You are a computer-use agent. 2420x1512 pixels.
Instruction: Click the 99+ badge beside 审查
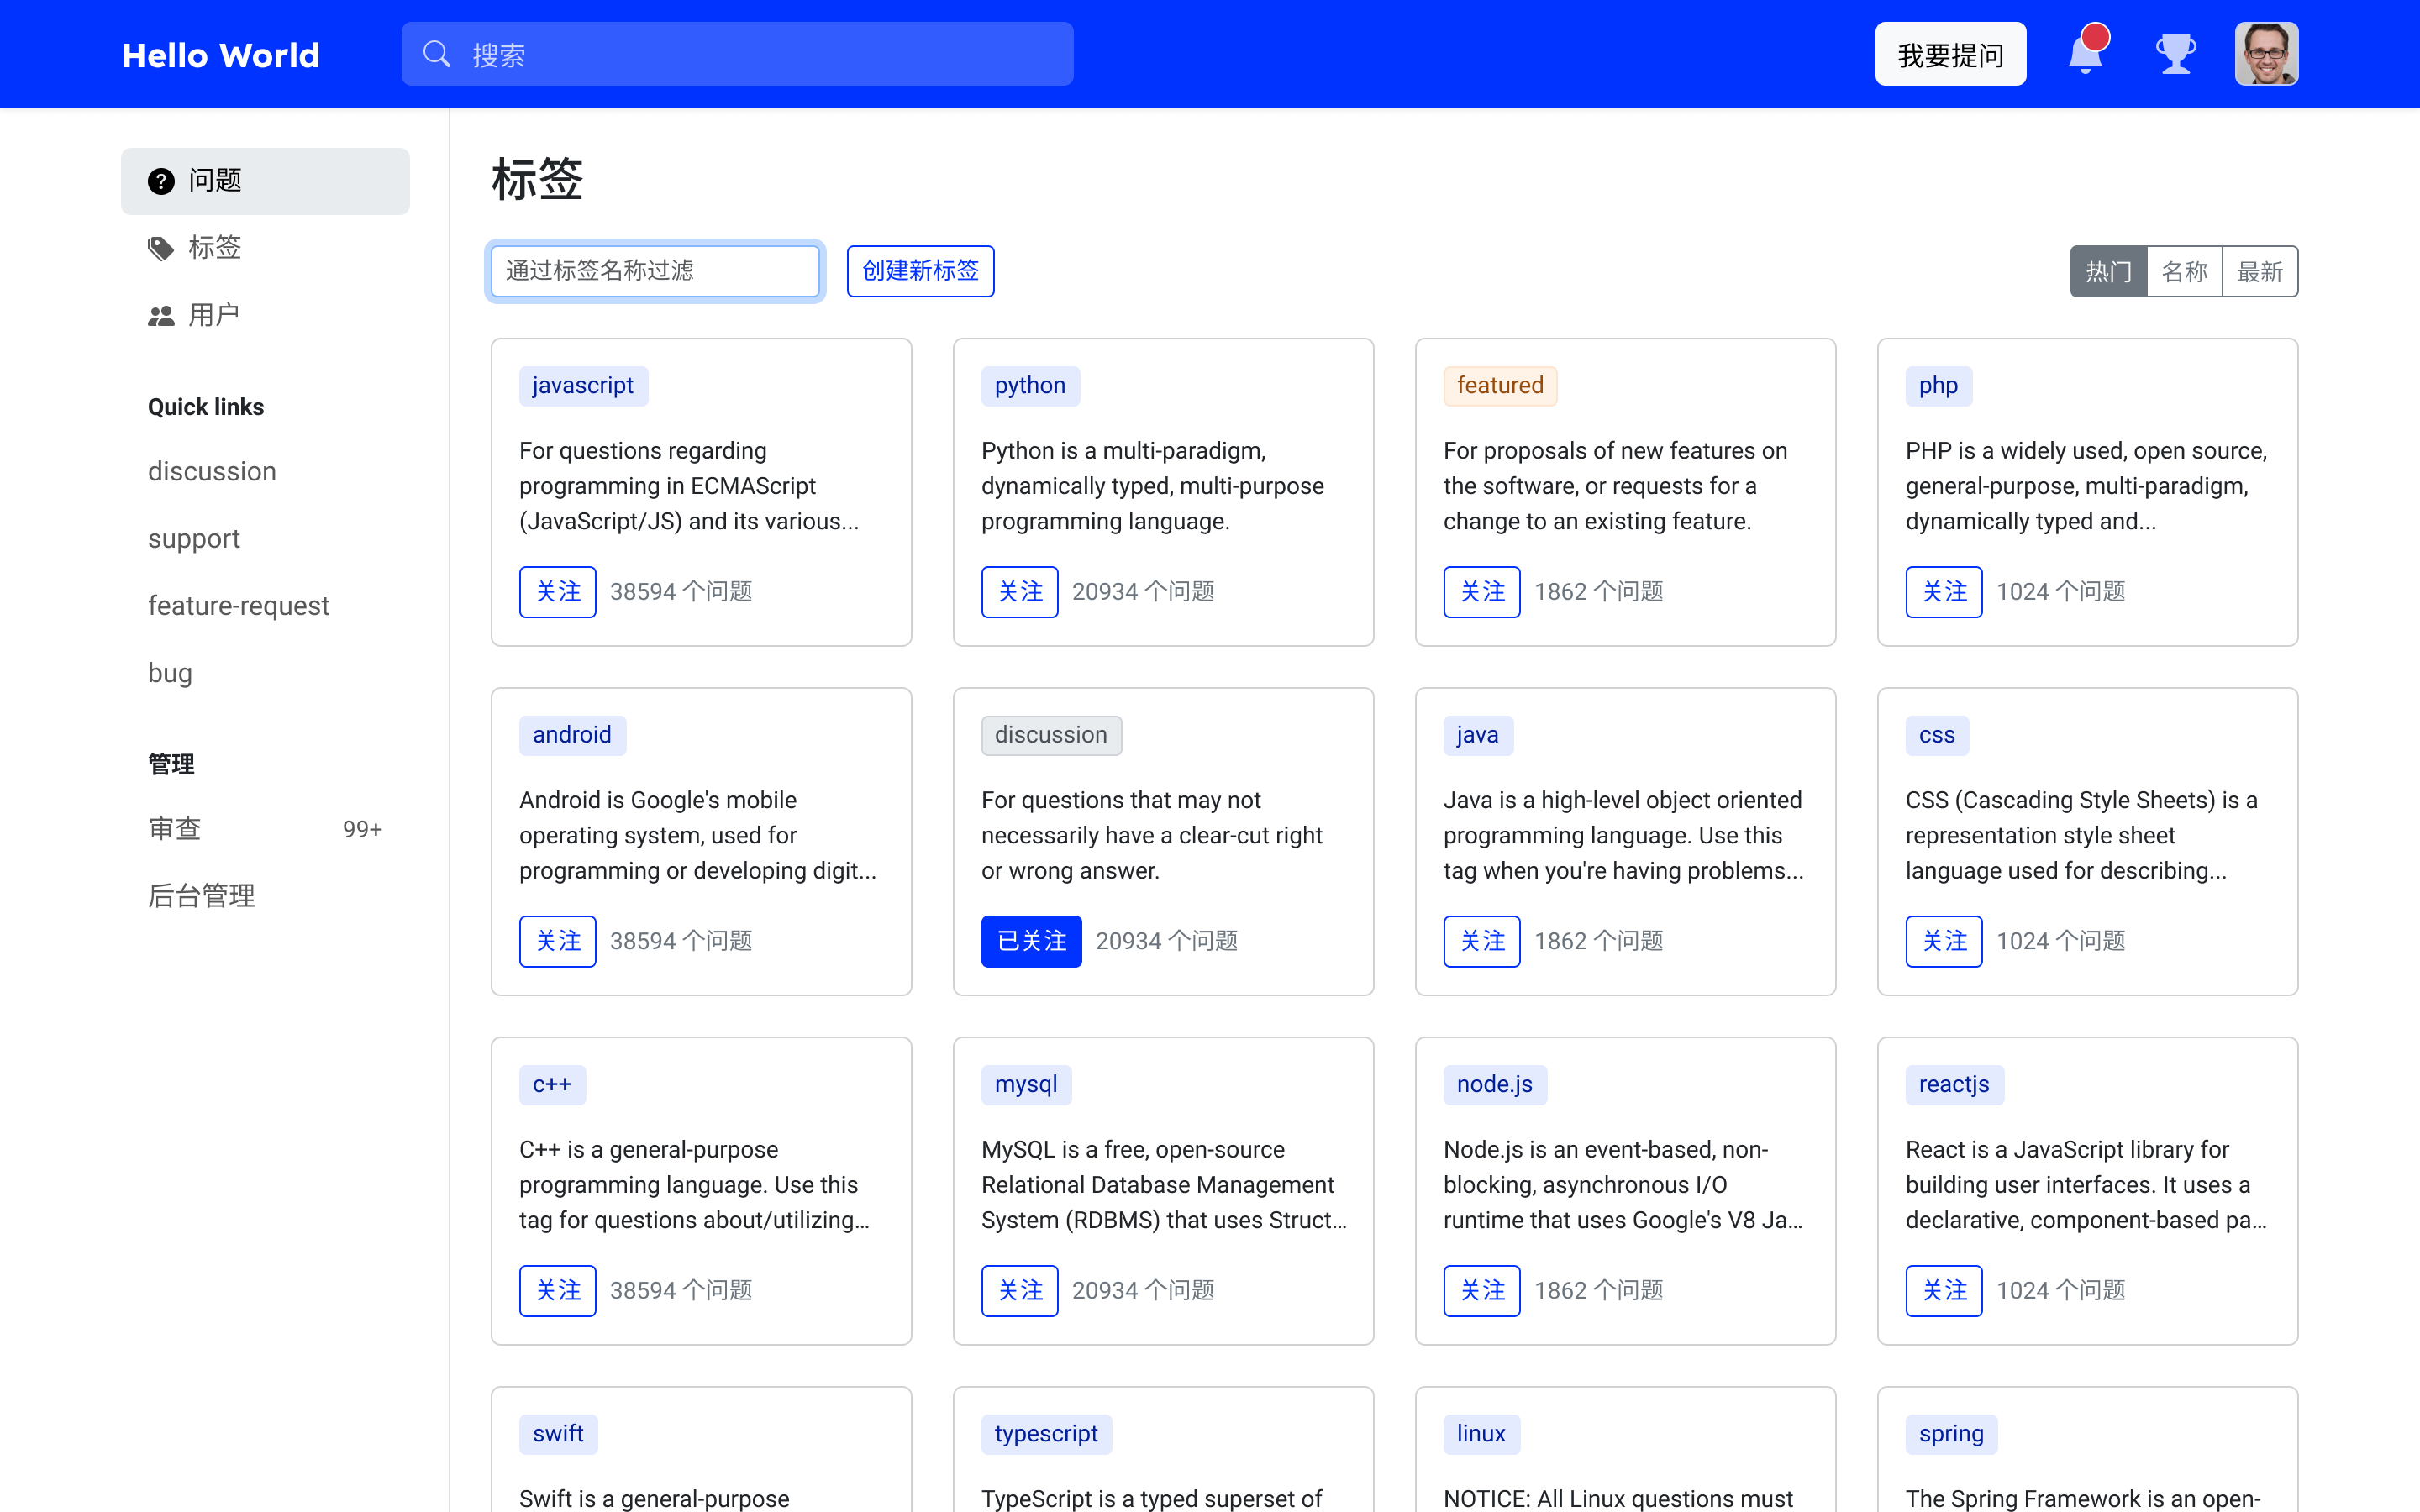362,829
